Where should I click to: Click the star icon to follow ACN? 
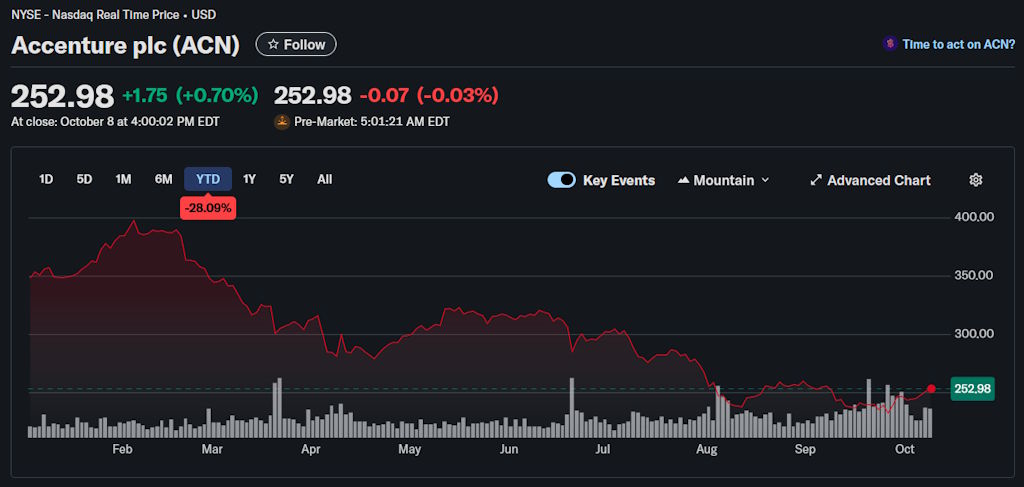click(273, 44)
